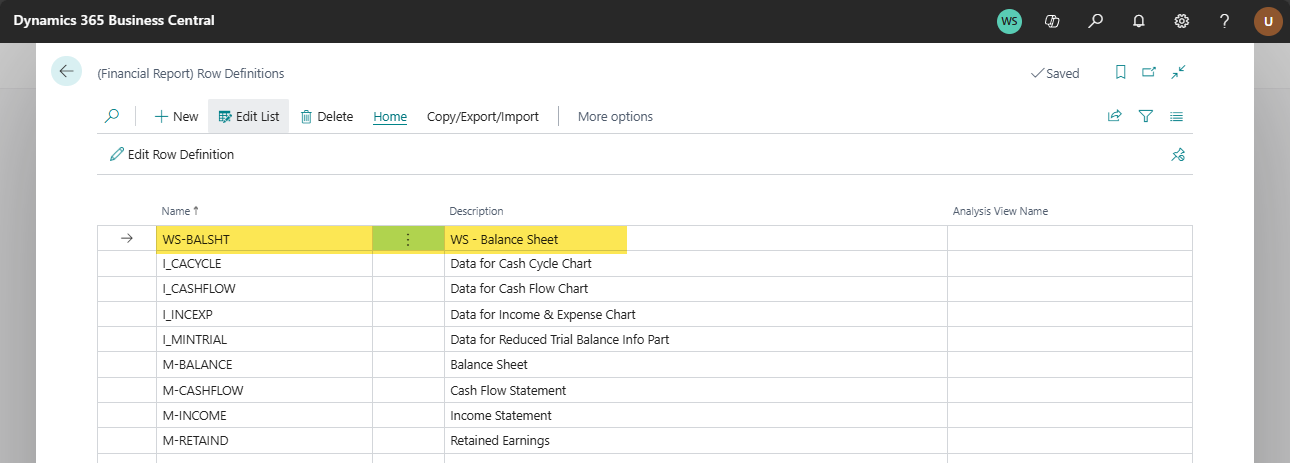Open the user account avatar U

click(x=1268, y=21)
